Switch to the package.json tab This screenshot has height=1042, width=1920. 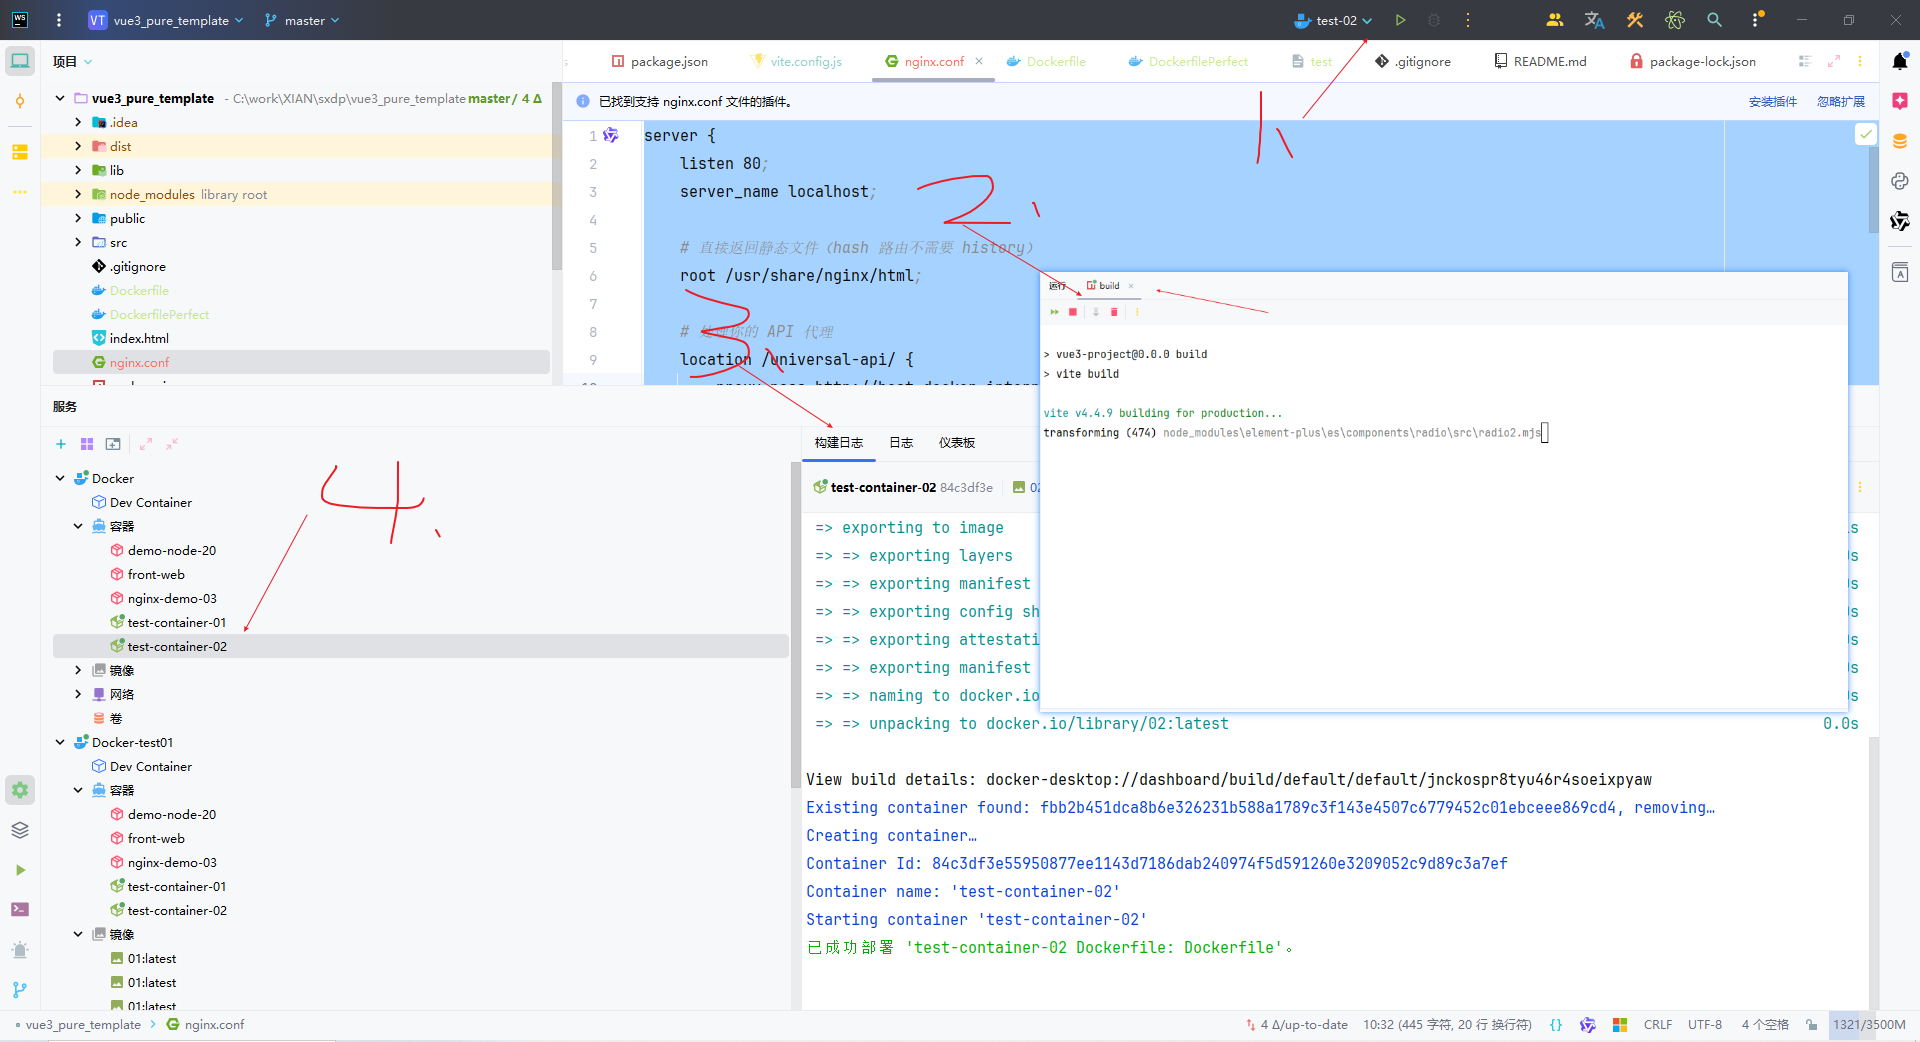(660, 61)
